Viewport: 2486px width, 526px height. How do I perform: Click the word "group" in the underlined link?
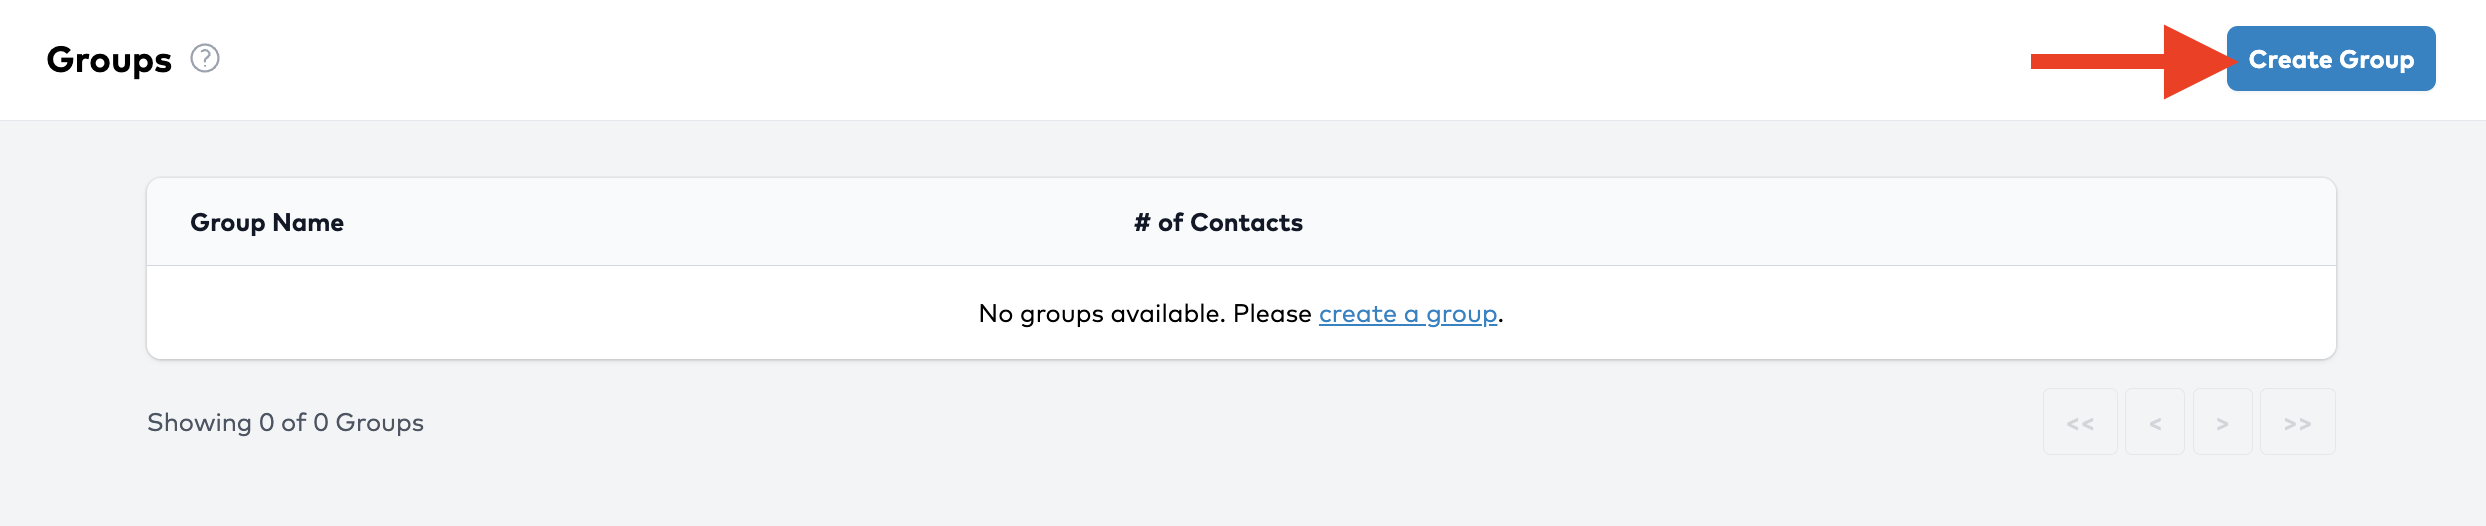pyautogui.click(x=1461, y=315)
